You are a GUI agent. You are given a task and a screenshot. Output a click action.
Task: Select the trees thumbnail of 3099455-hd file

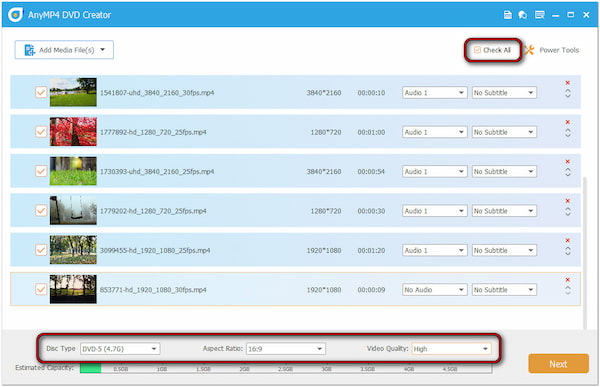(x=73, y=250)
